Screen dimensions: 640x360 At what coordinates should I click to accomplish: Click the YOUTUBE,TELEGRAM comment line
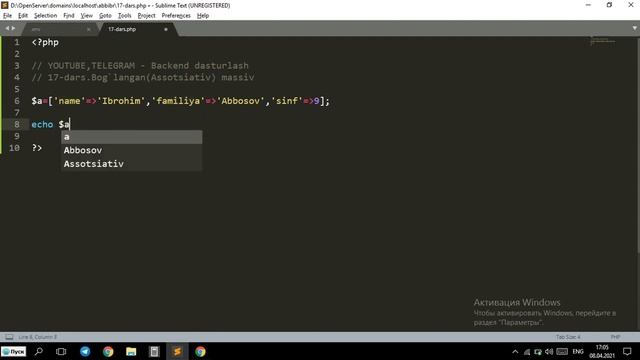tap(140, 66)
